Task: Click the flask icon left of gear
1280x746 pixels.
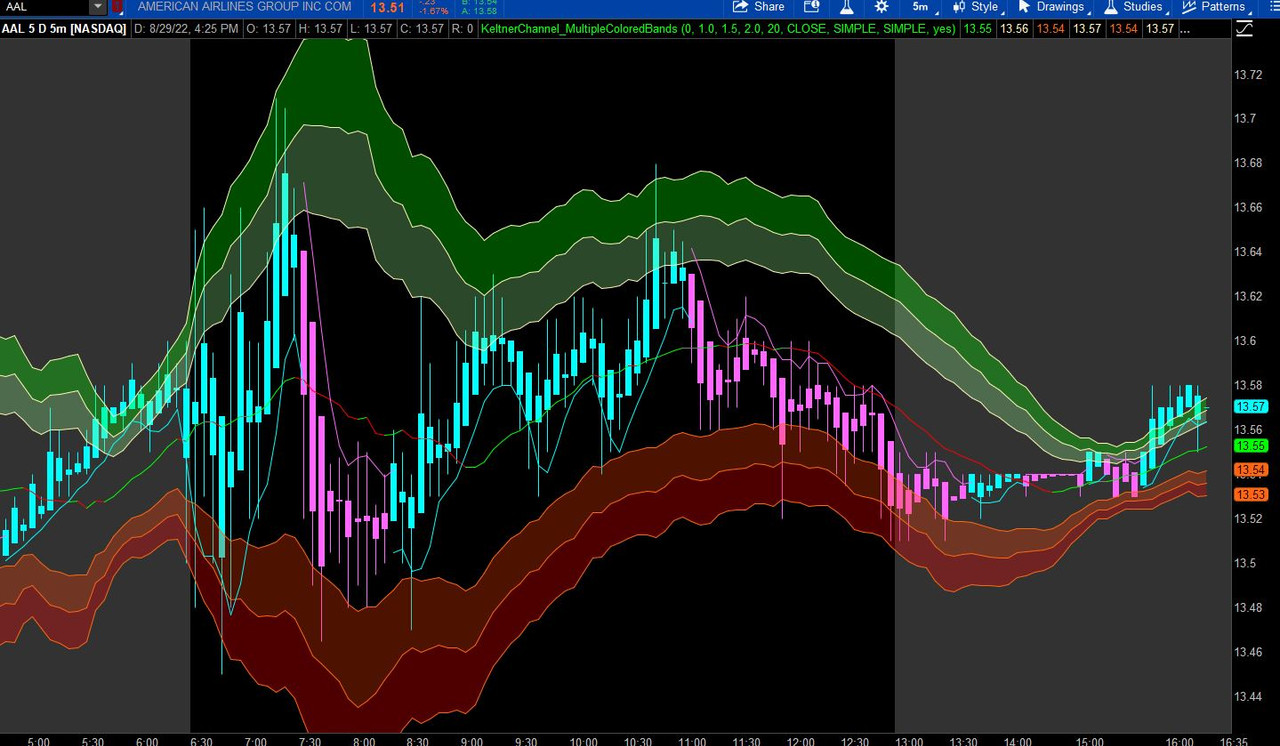Action: click(x=845, y=7)
